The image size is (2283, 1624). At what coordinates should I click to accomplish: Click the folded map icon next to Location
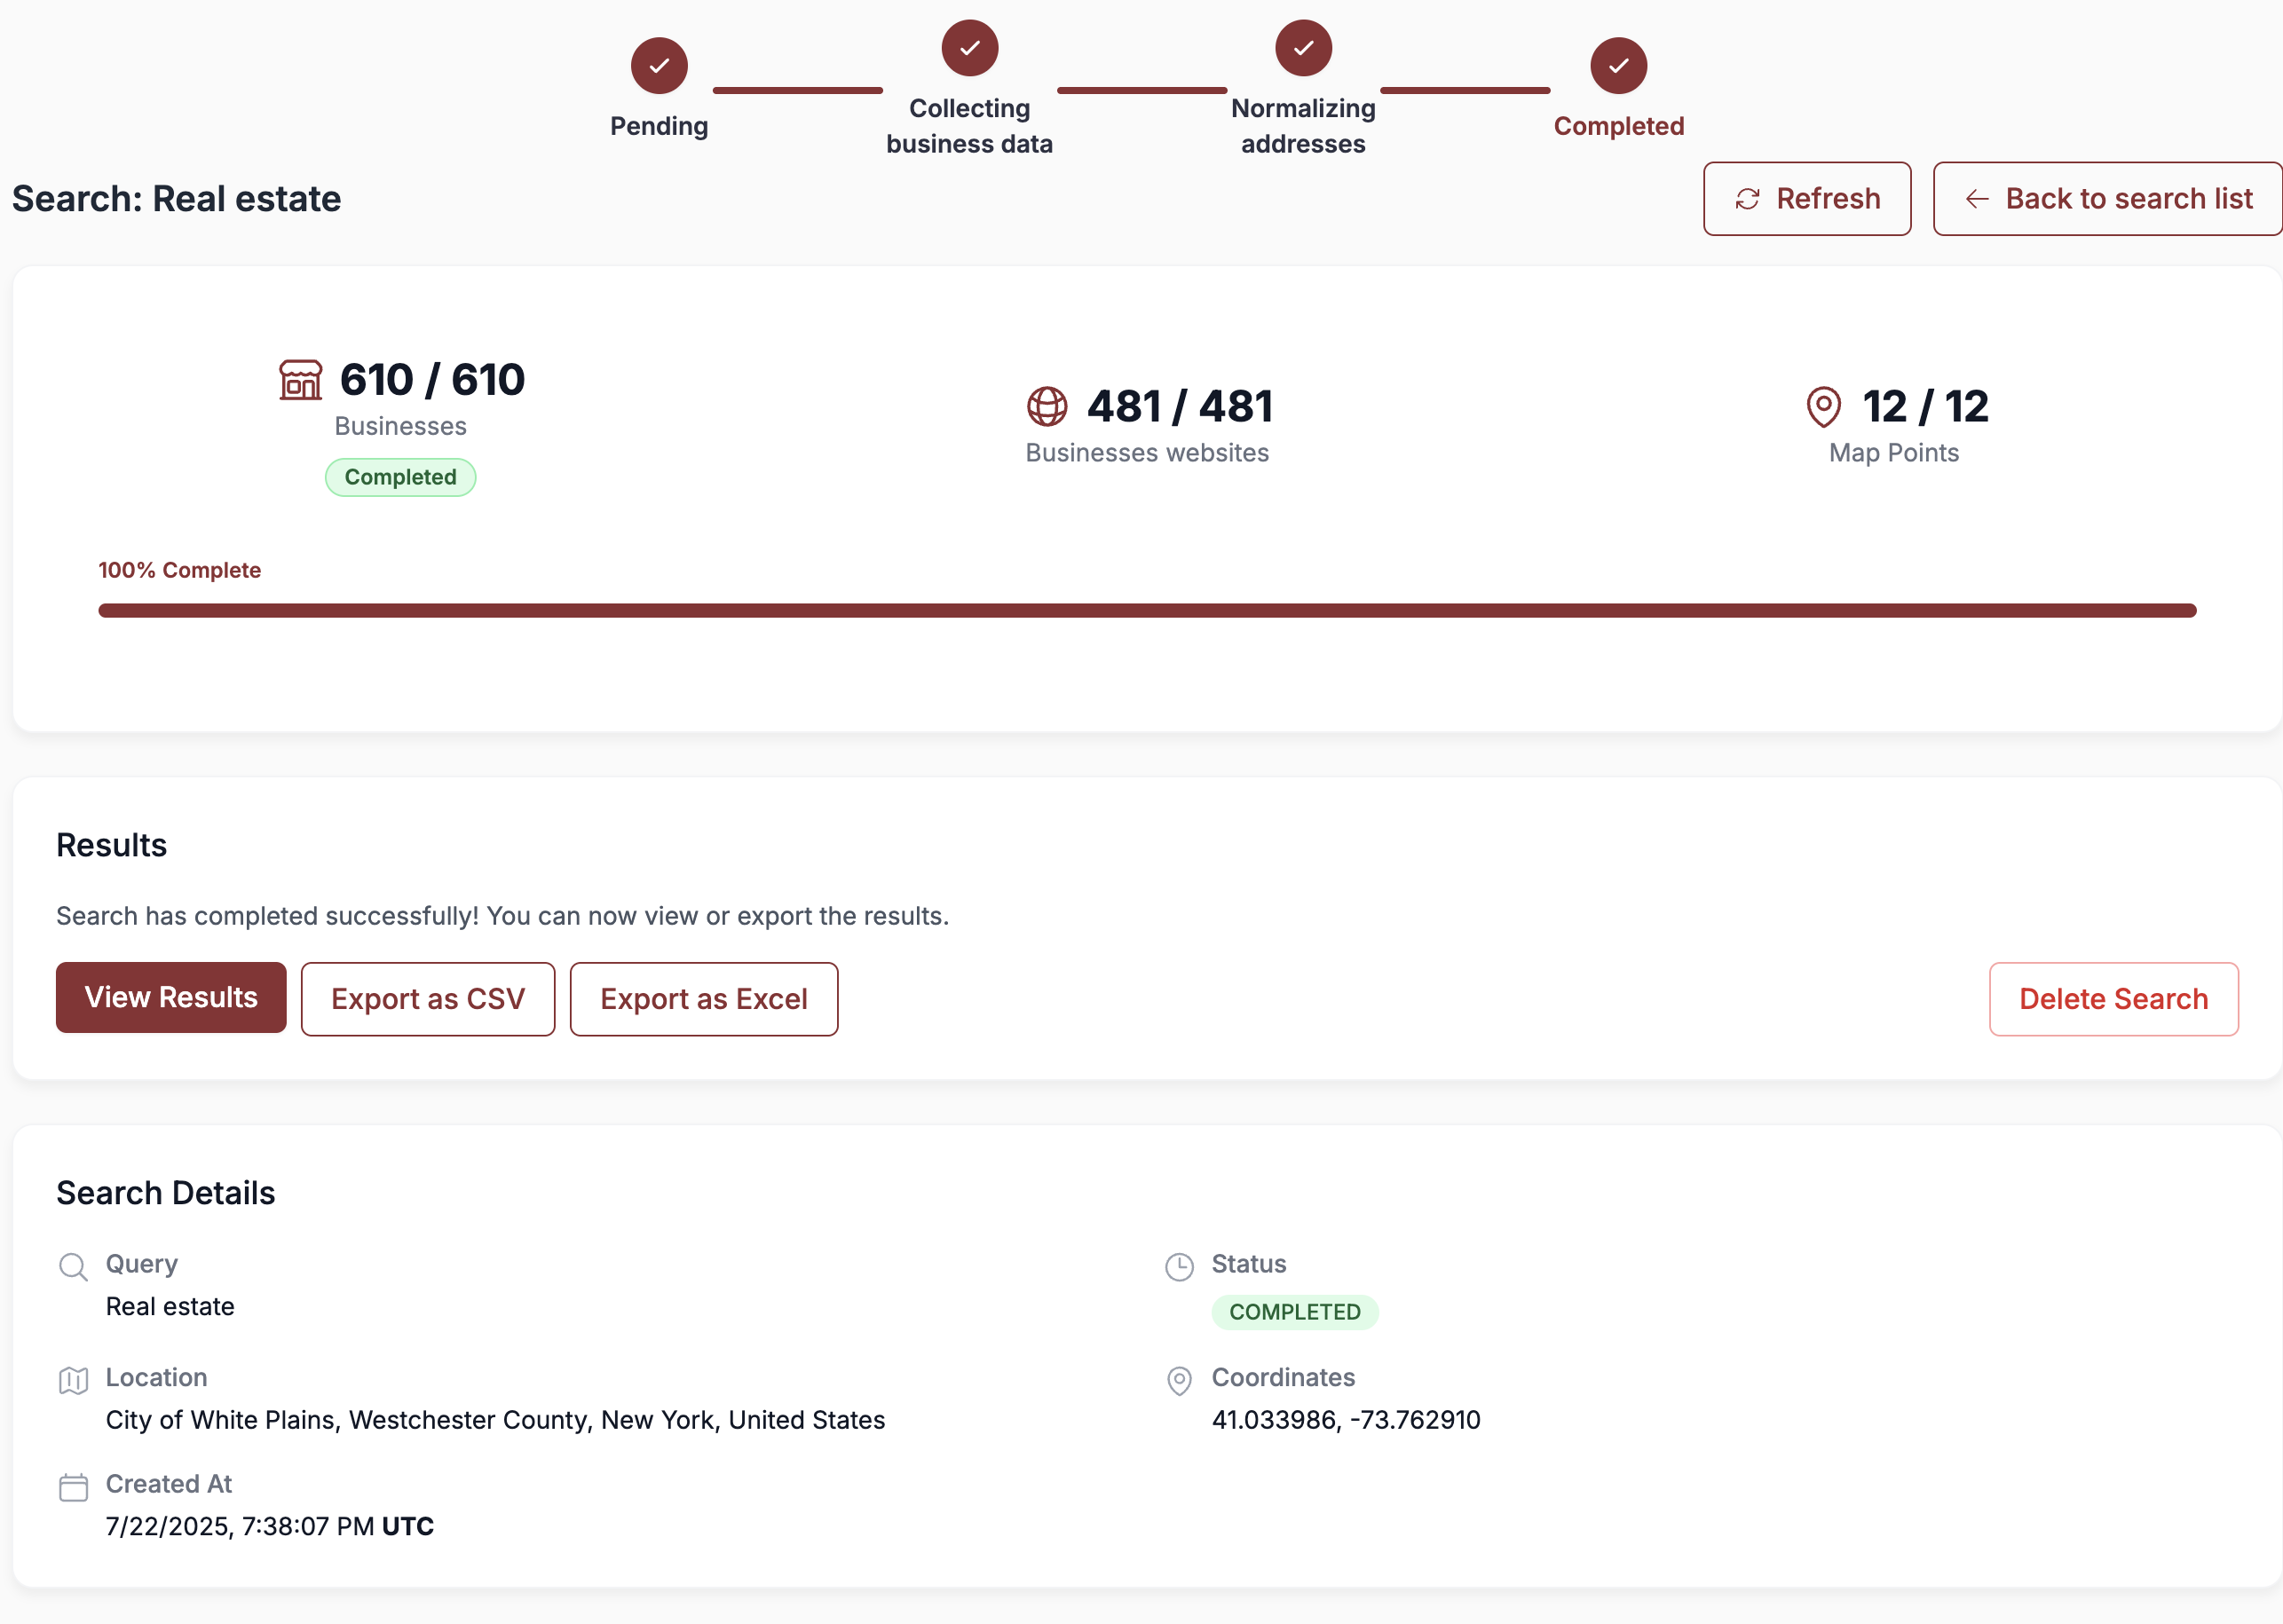click(x=73, y=1380)
